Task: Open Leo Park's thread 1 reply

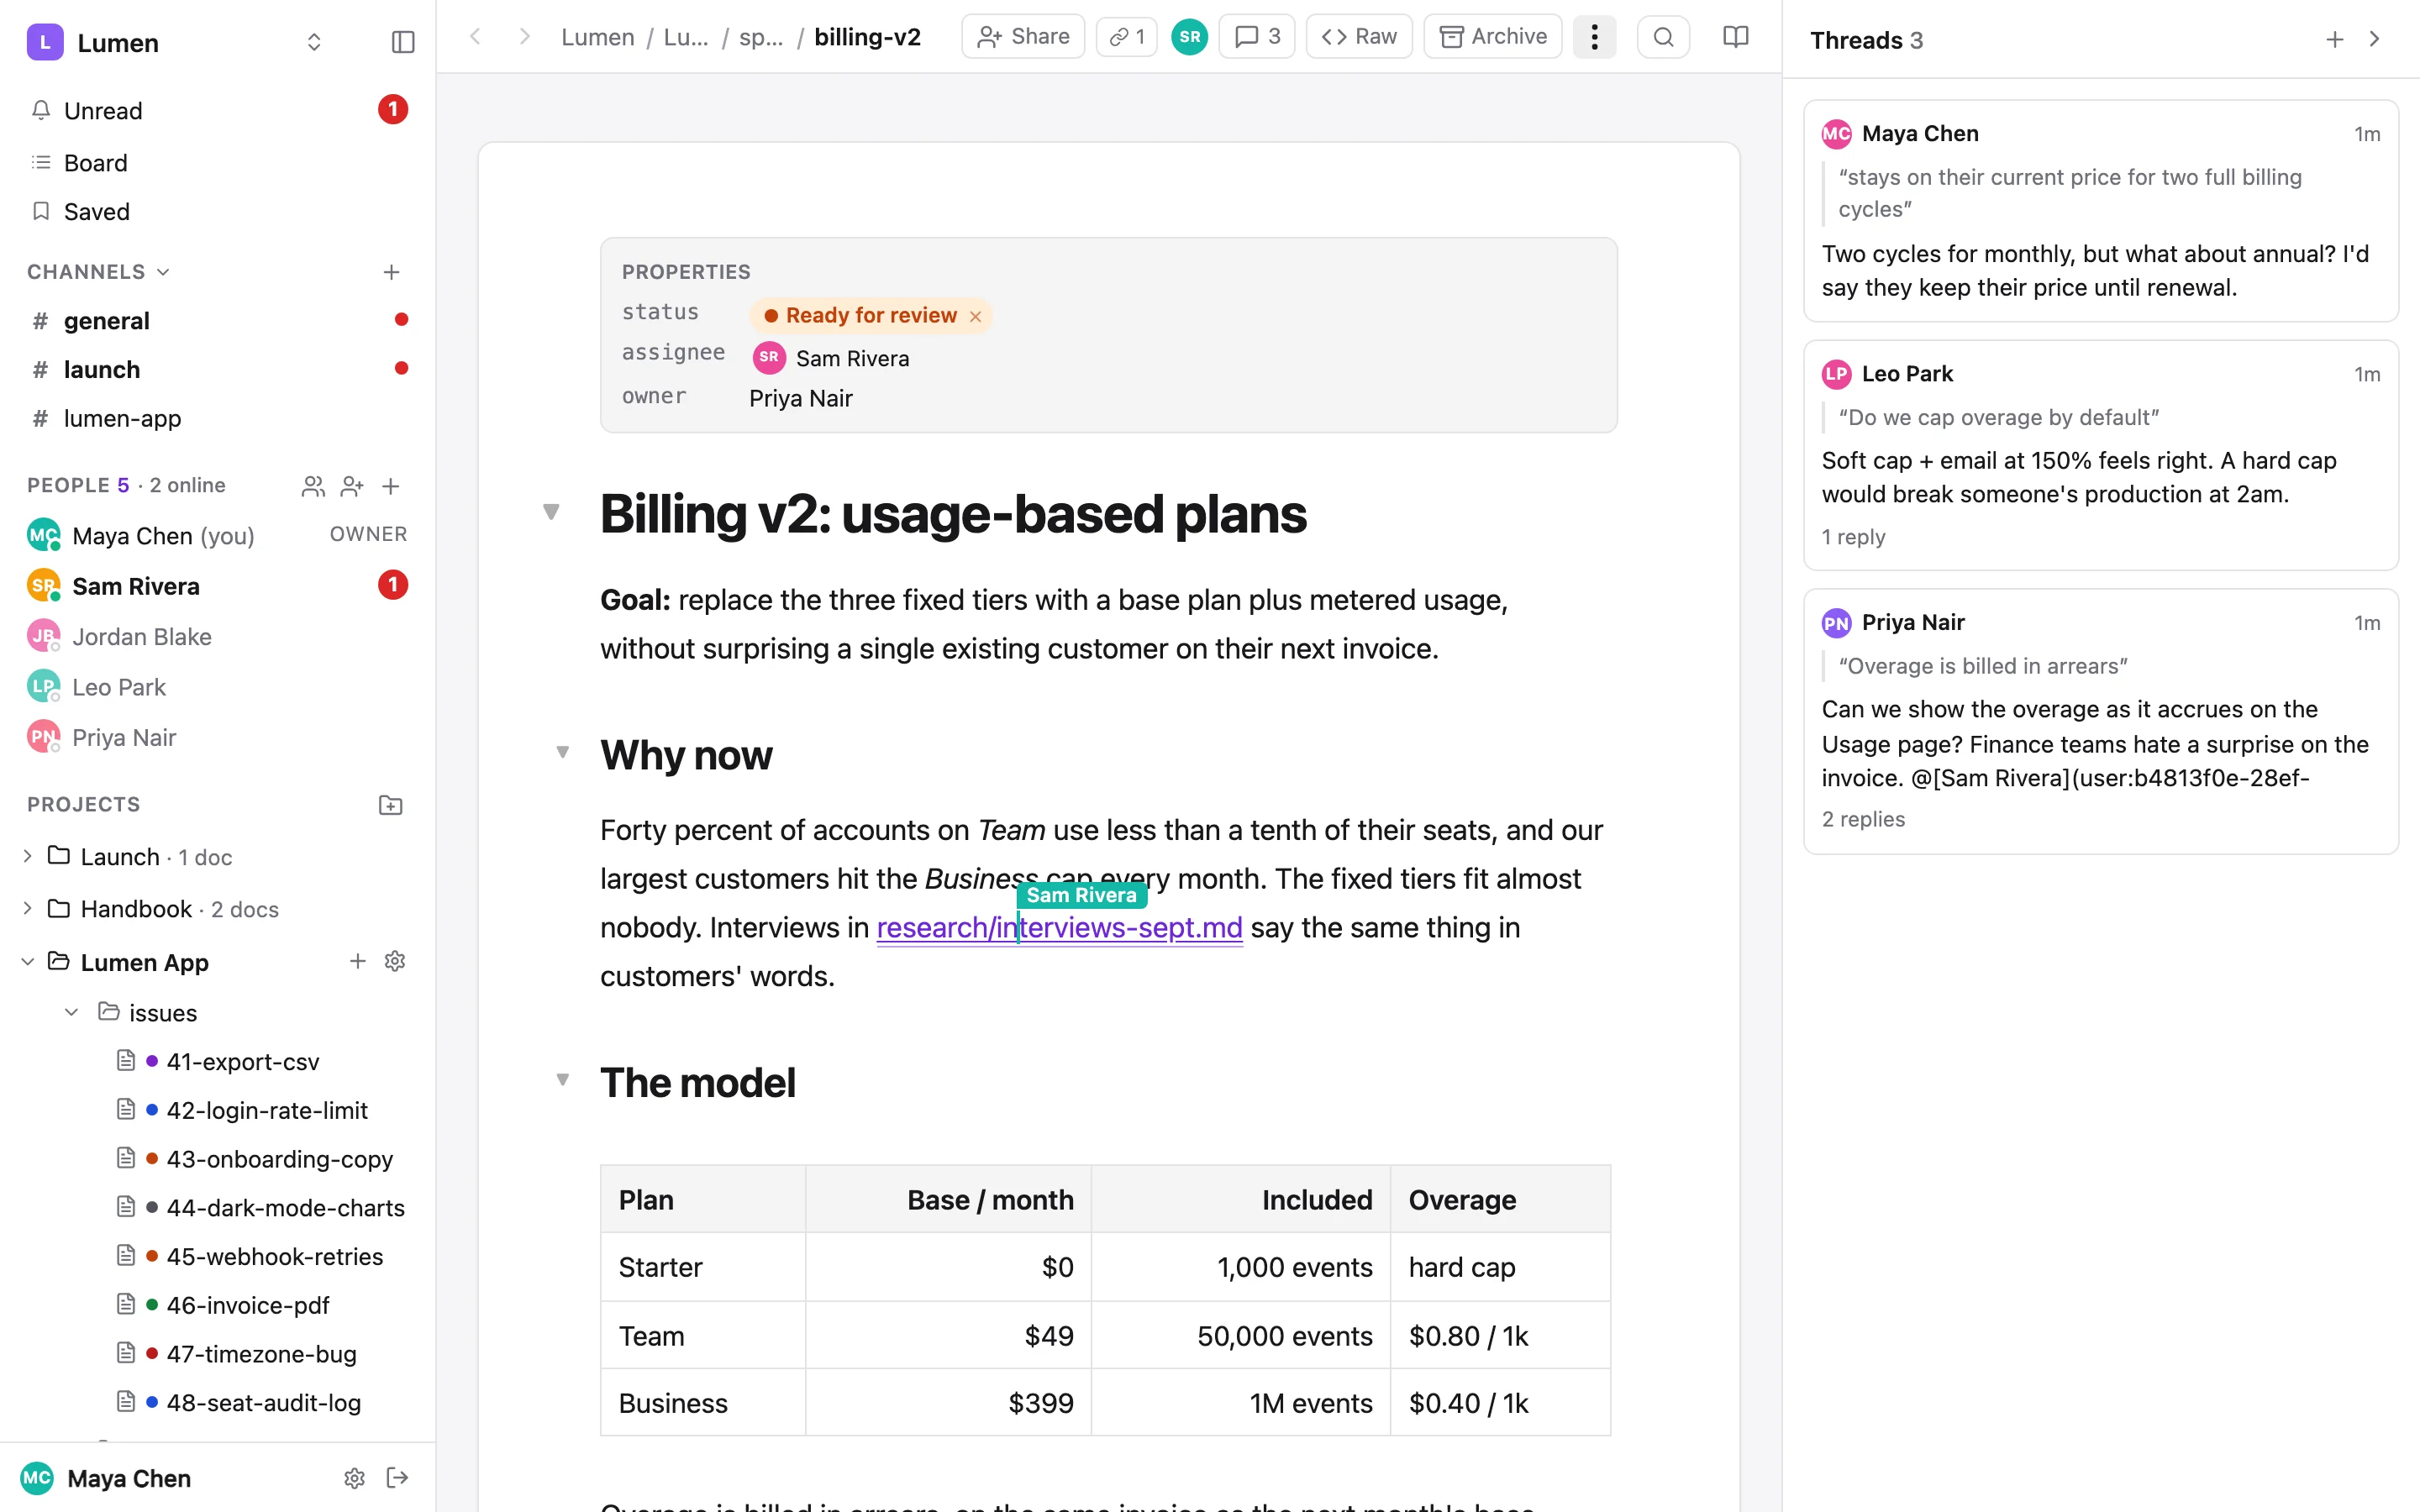Action: point(1853,537)
